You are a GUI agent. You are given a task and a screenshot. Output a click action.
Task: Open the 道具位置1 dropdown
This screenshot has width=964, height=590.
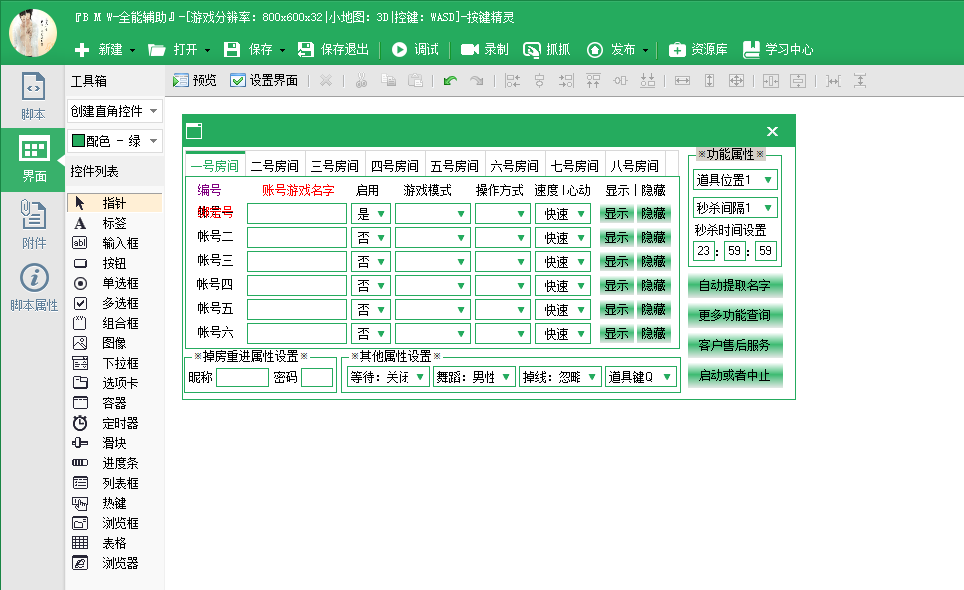pos(738,180)
